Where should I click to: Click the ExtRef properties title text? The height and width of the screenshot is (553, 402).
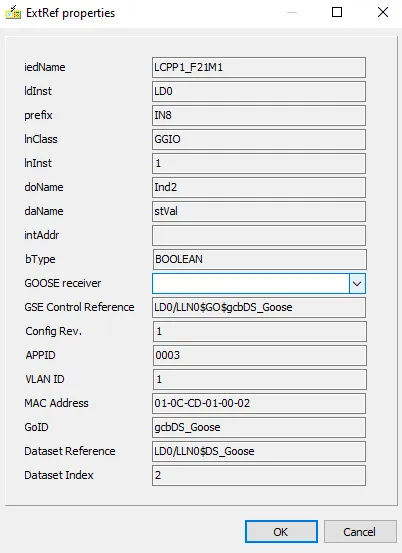(71, 13)
